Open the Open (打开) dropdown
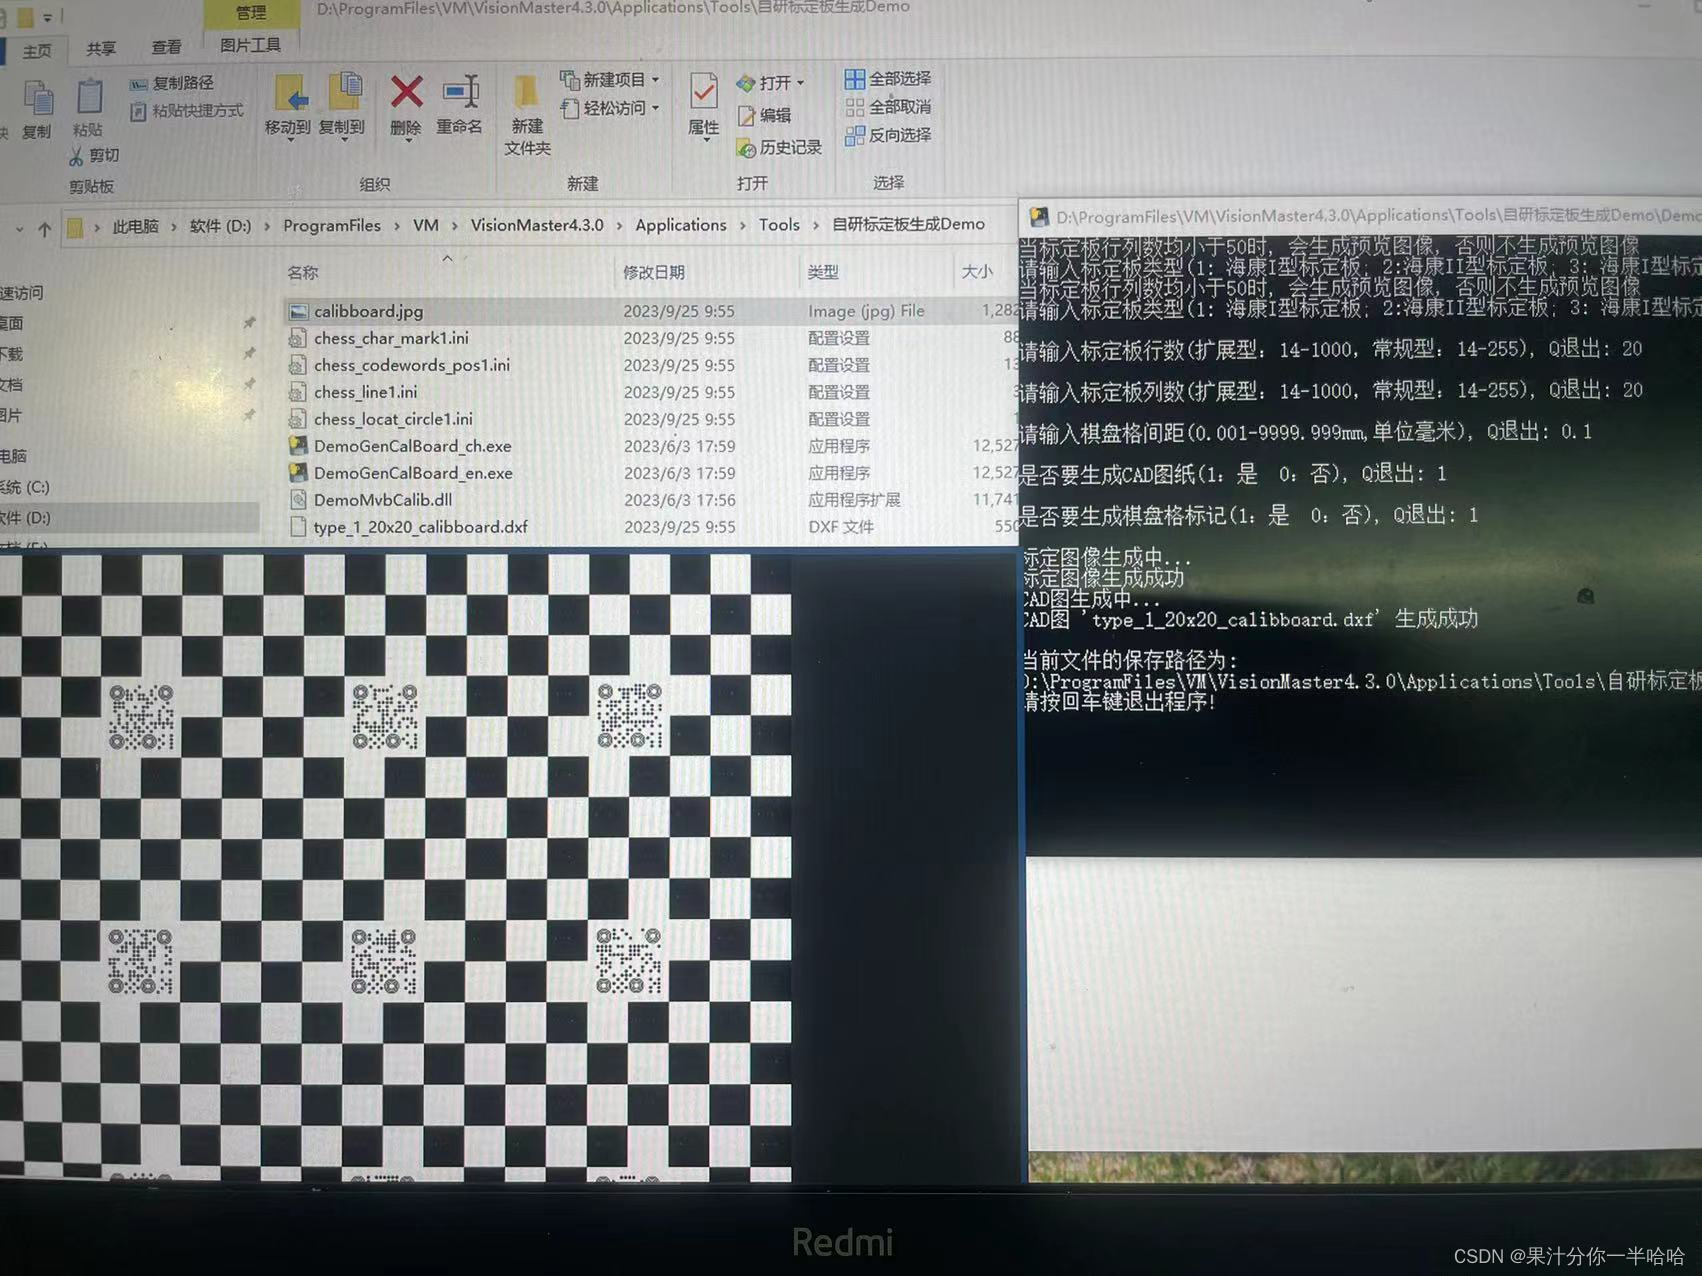The width and height of the screenshot is (1702, 1276). point(770,83)
